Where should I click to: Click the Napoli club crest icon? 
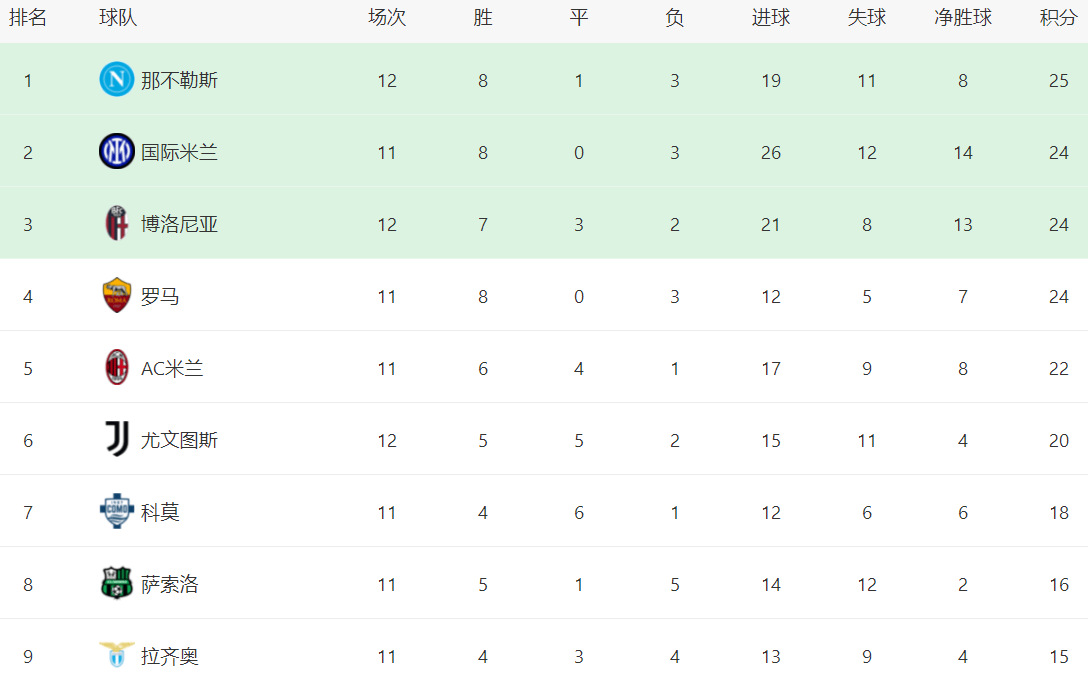point(116,80)
